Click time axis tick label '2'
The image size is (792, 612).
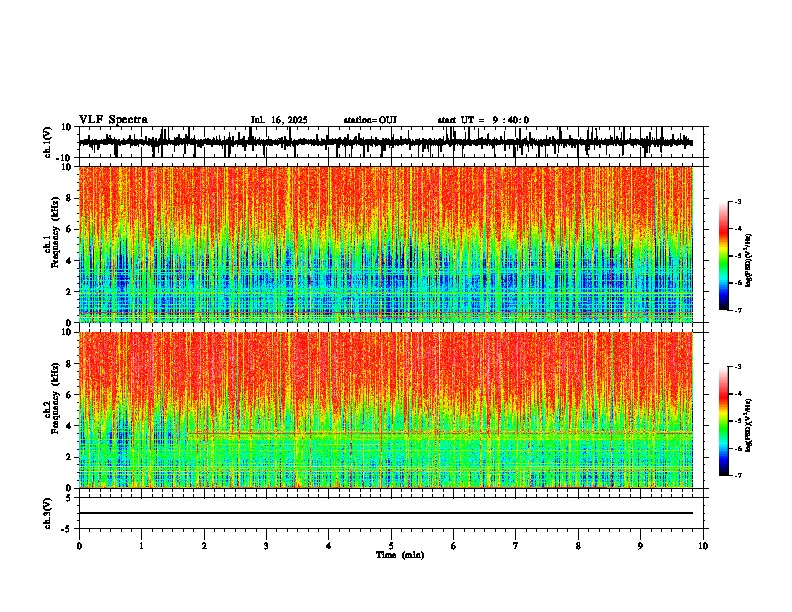[204, 546]
